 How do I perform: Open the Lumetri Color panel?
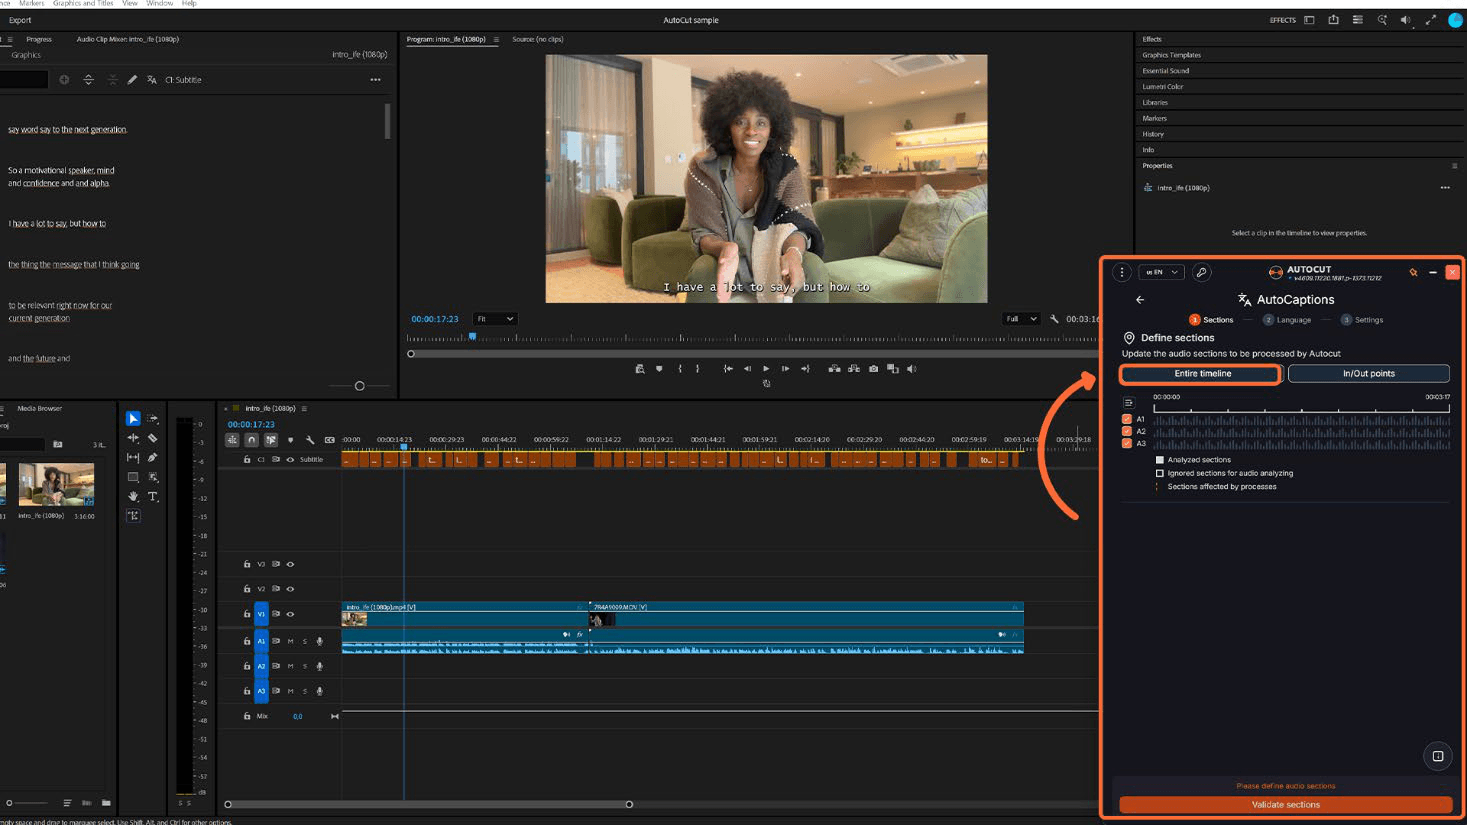tap(1163, 87)
